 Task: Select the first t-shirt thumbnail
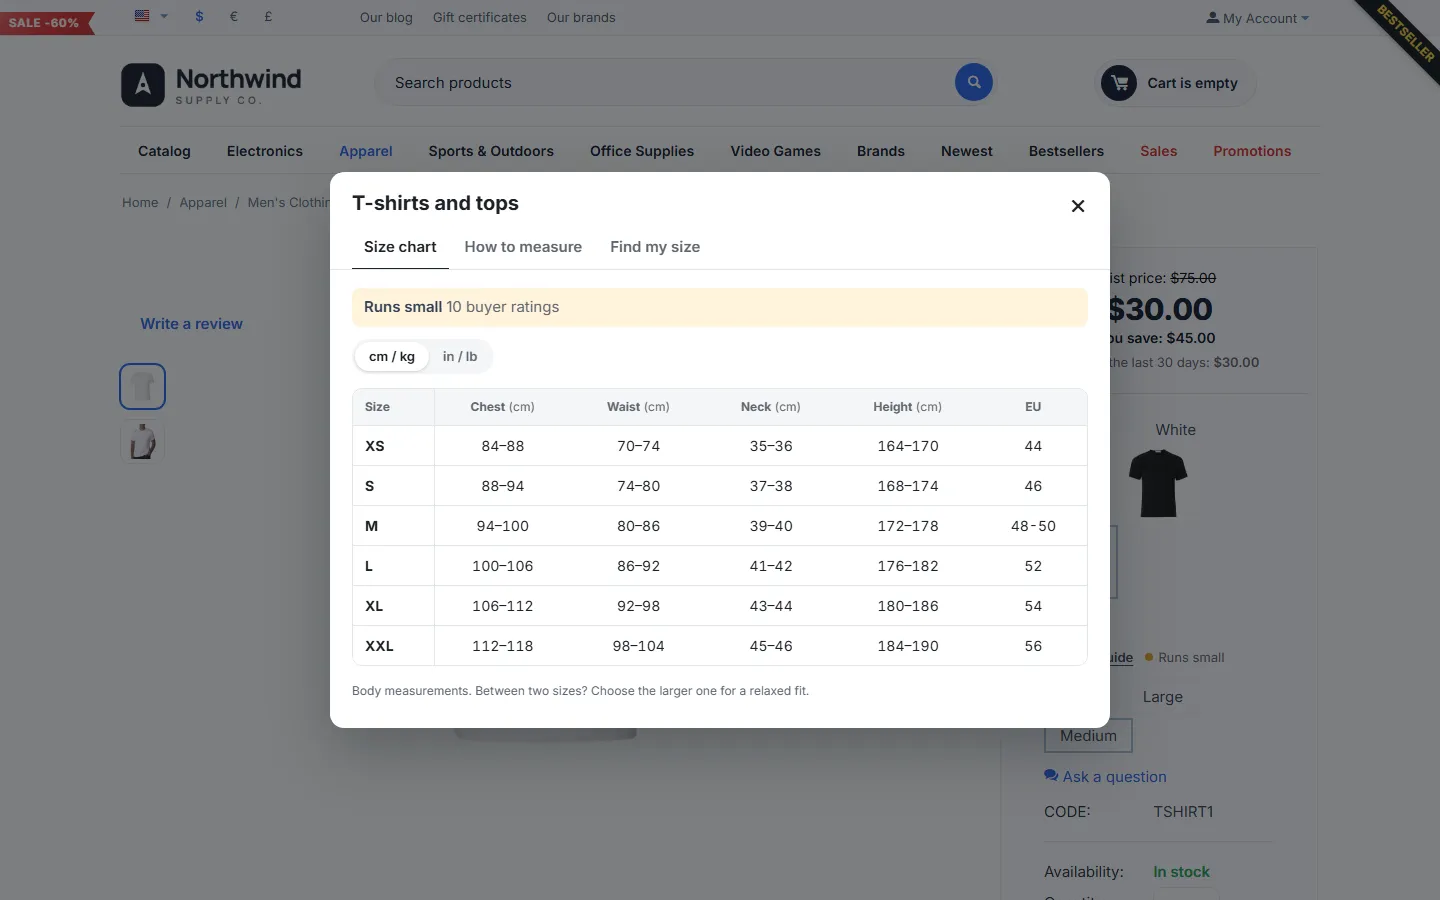click(142, 386)
